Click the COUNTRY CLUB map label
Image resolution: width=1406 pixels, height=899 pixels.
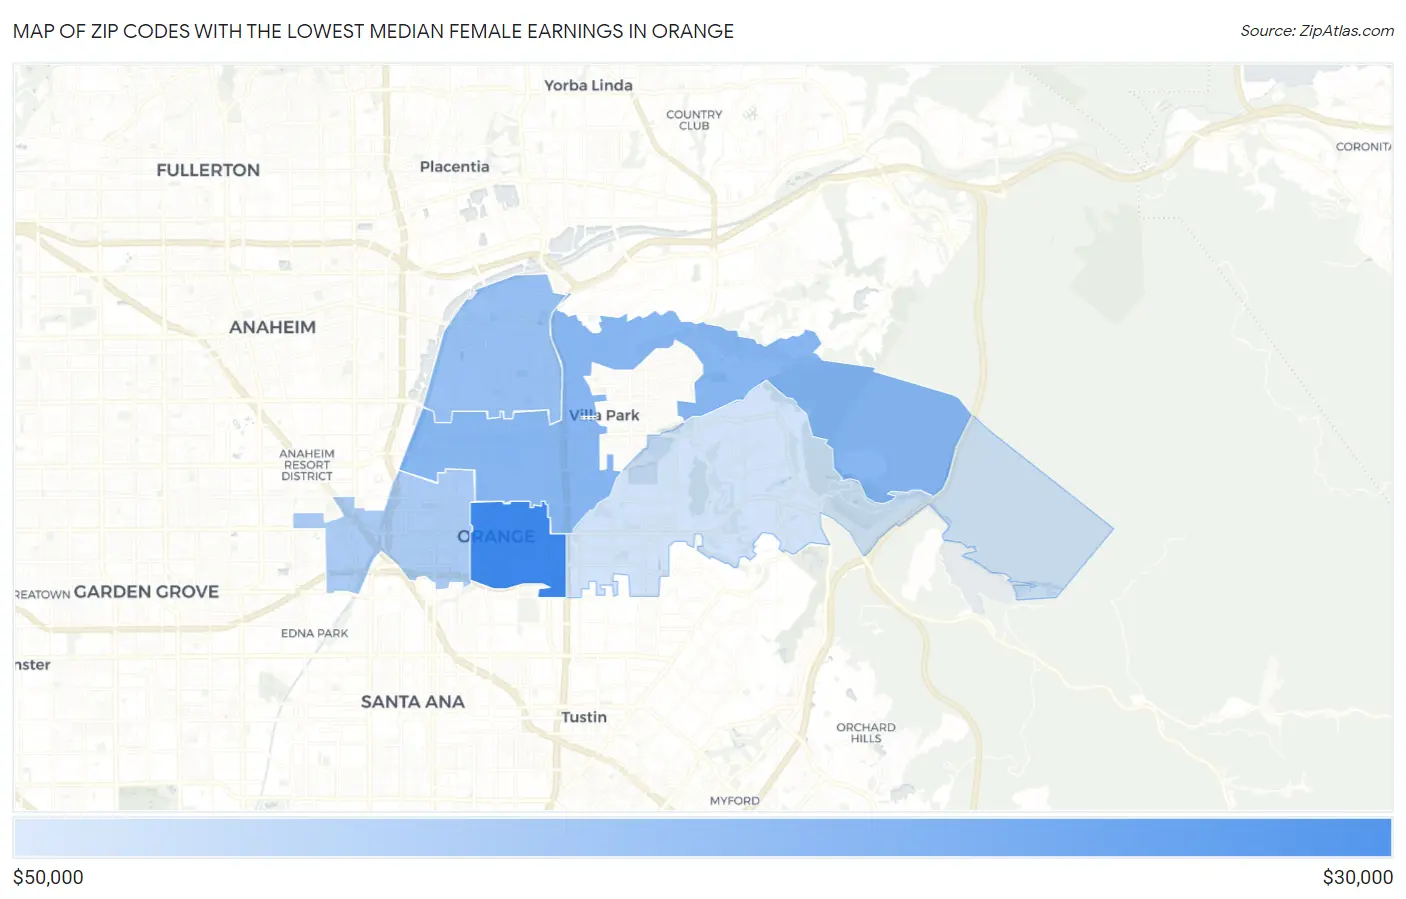[x=694, y=120]
